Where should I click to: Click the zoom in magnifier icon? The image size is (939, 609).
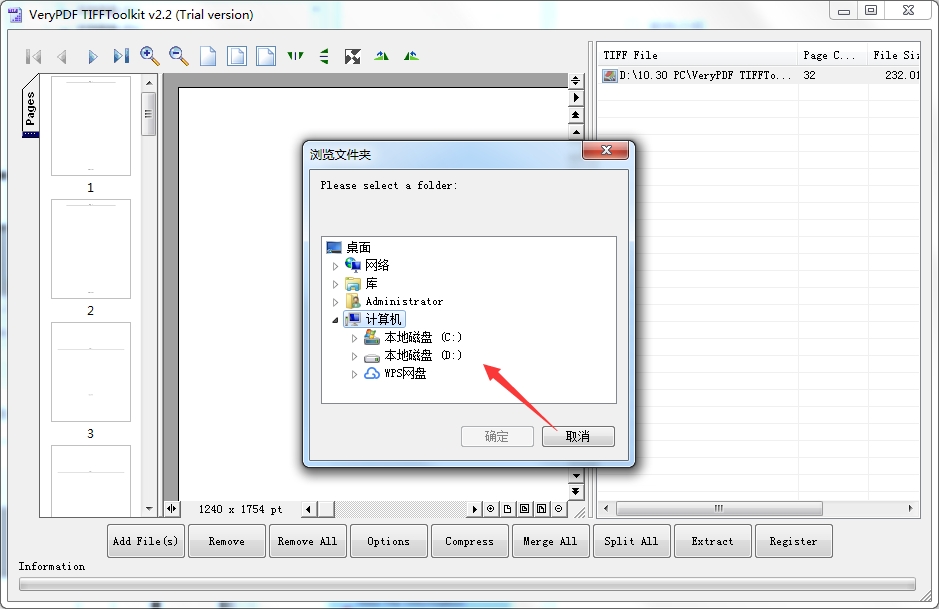click(150, 56)
